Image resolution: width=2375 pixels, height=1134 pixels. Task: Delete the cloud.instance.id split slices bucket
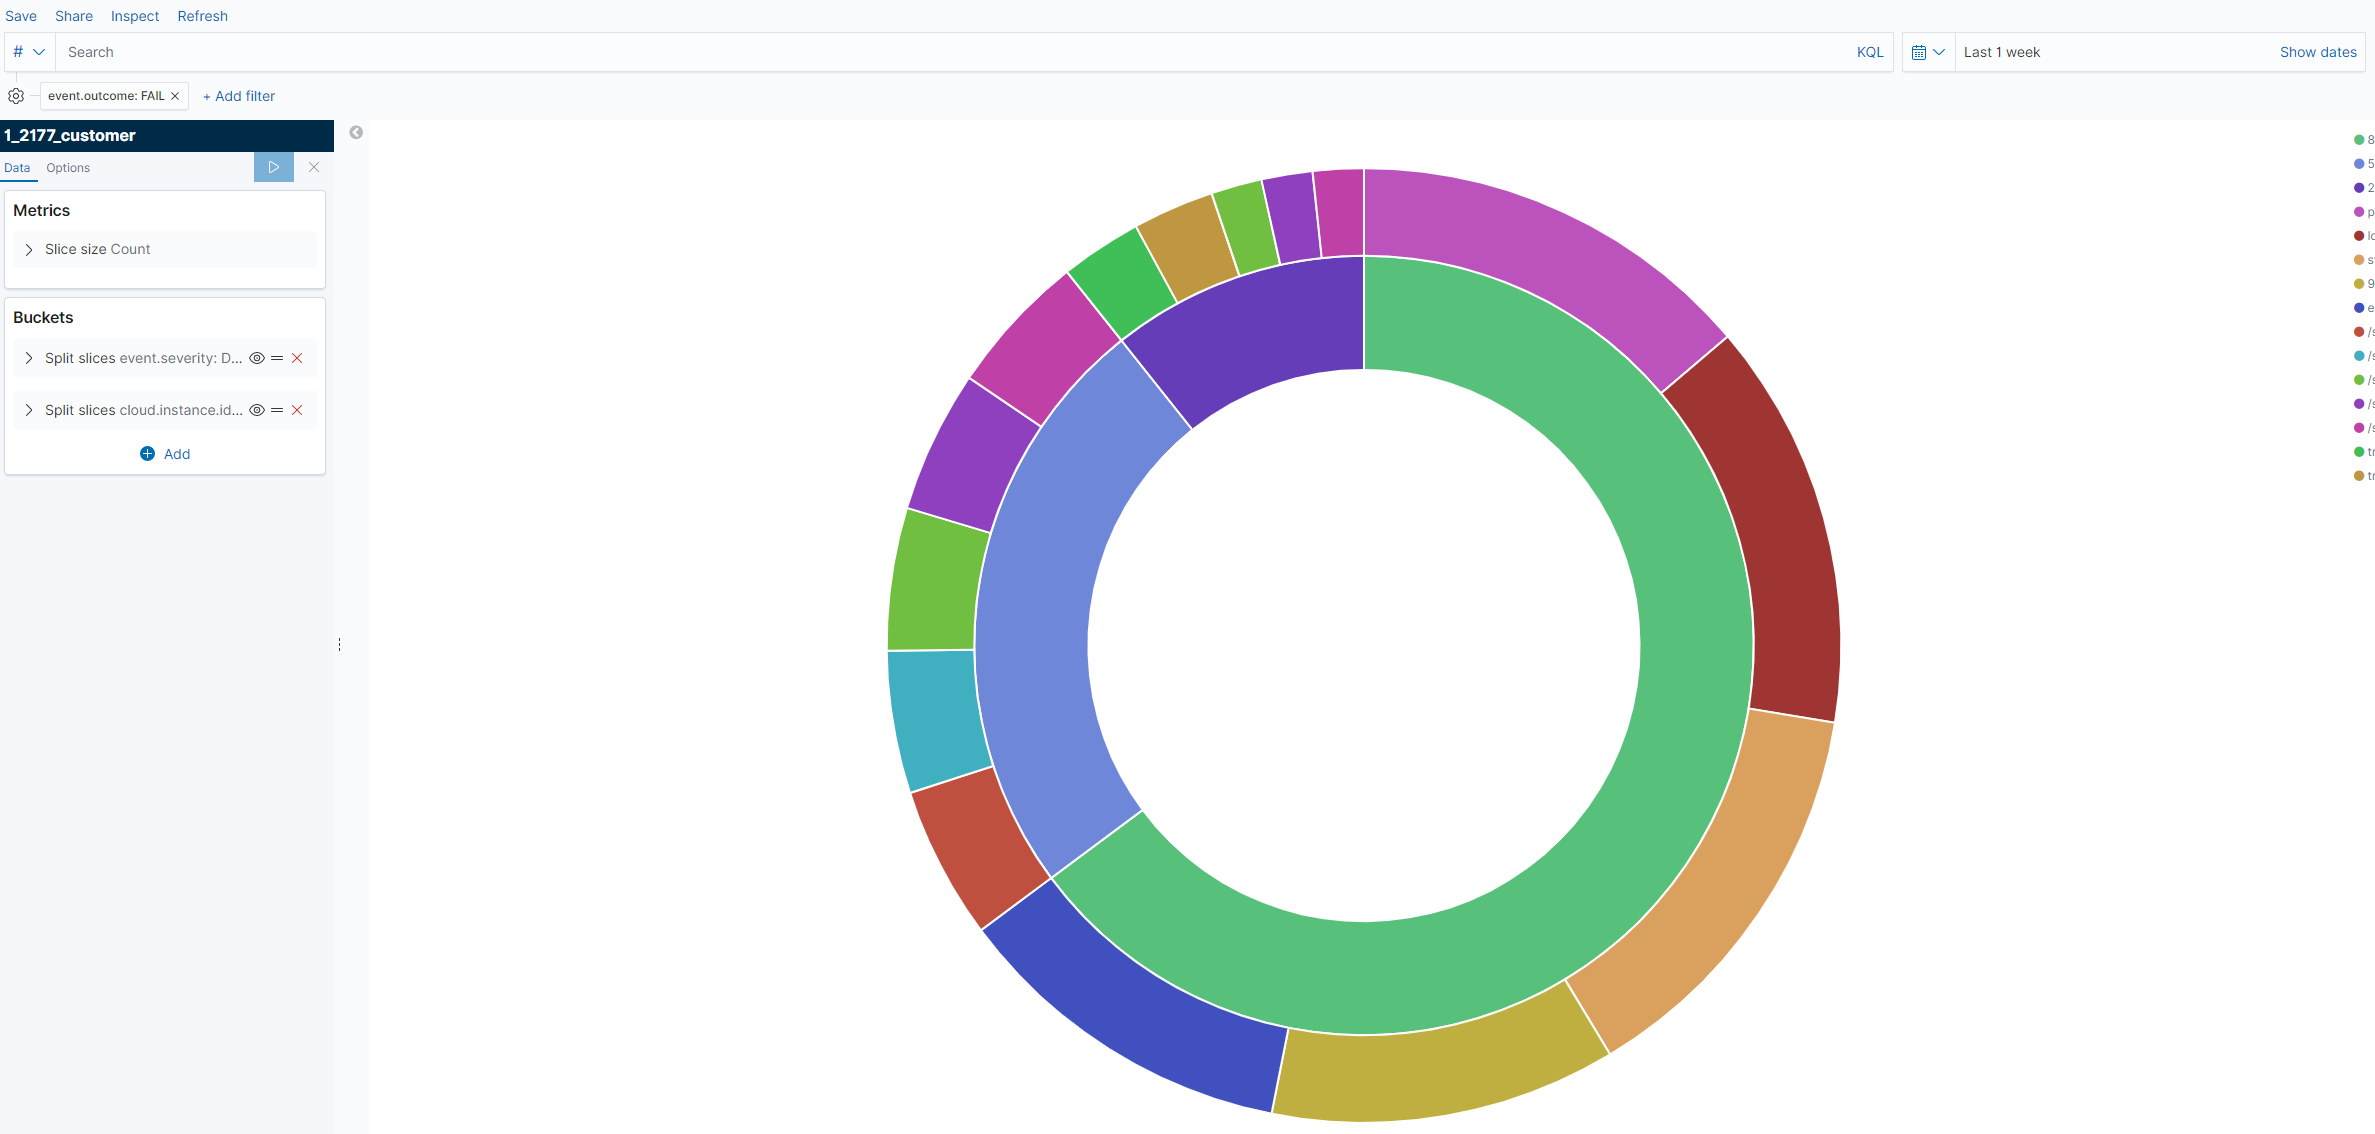coord(297,410)
